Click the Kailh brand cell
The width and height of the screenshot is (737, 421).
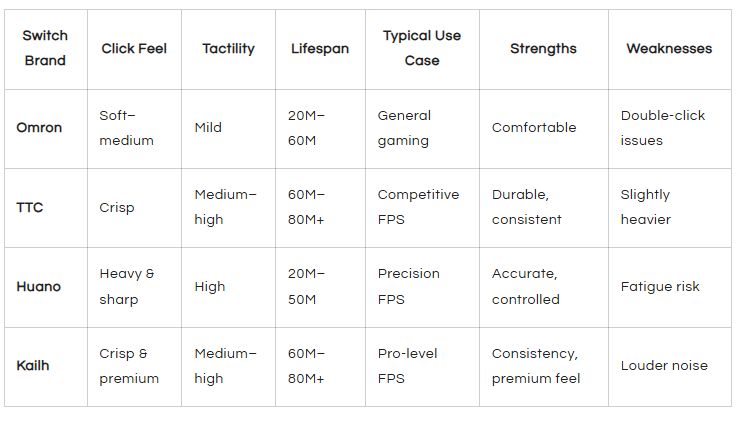click(46, 366)
